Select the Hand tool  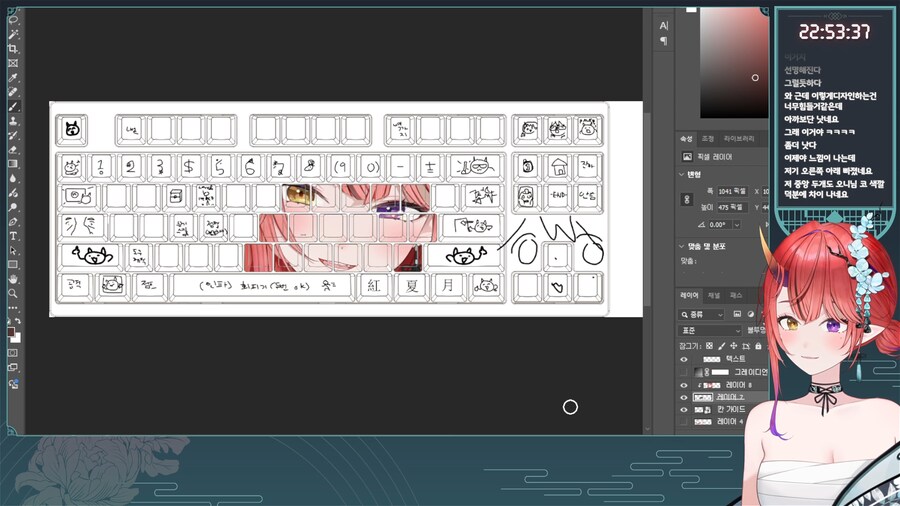pyautogui.click(x=13, y=279)
